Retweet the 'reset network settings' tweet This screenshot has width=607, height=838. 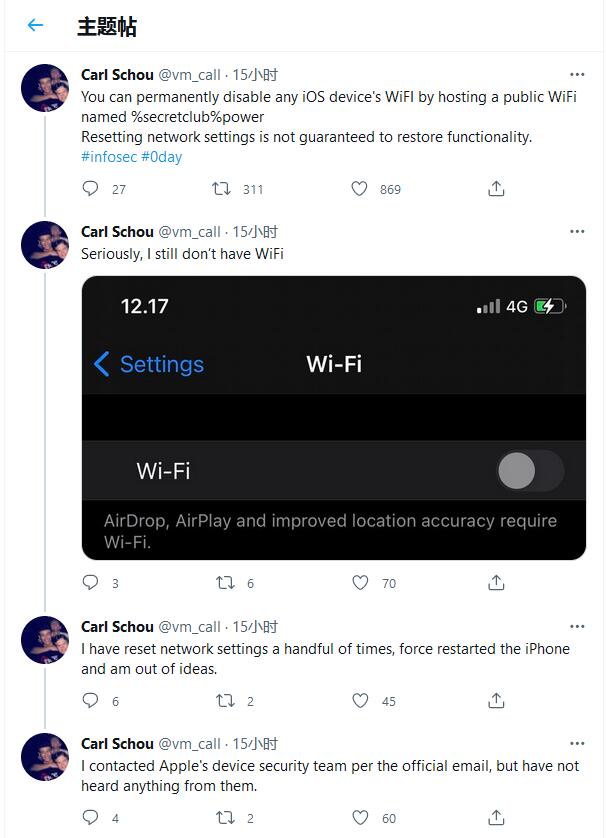[223, 701]
